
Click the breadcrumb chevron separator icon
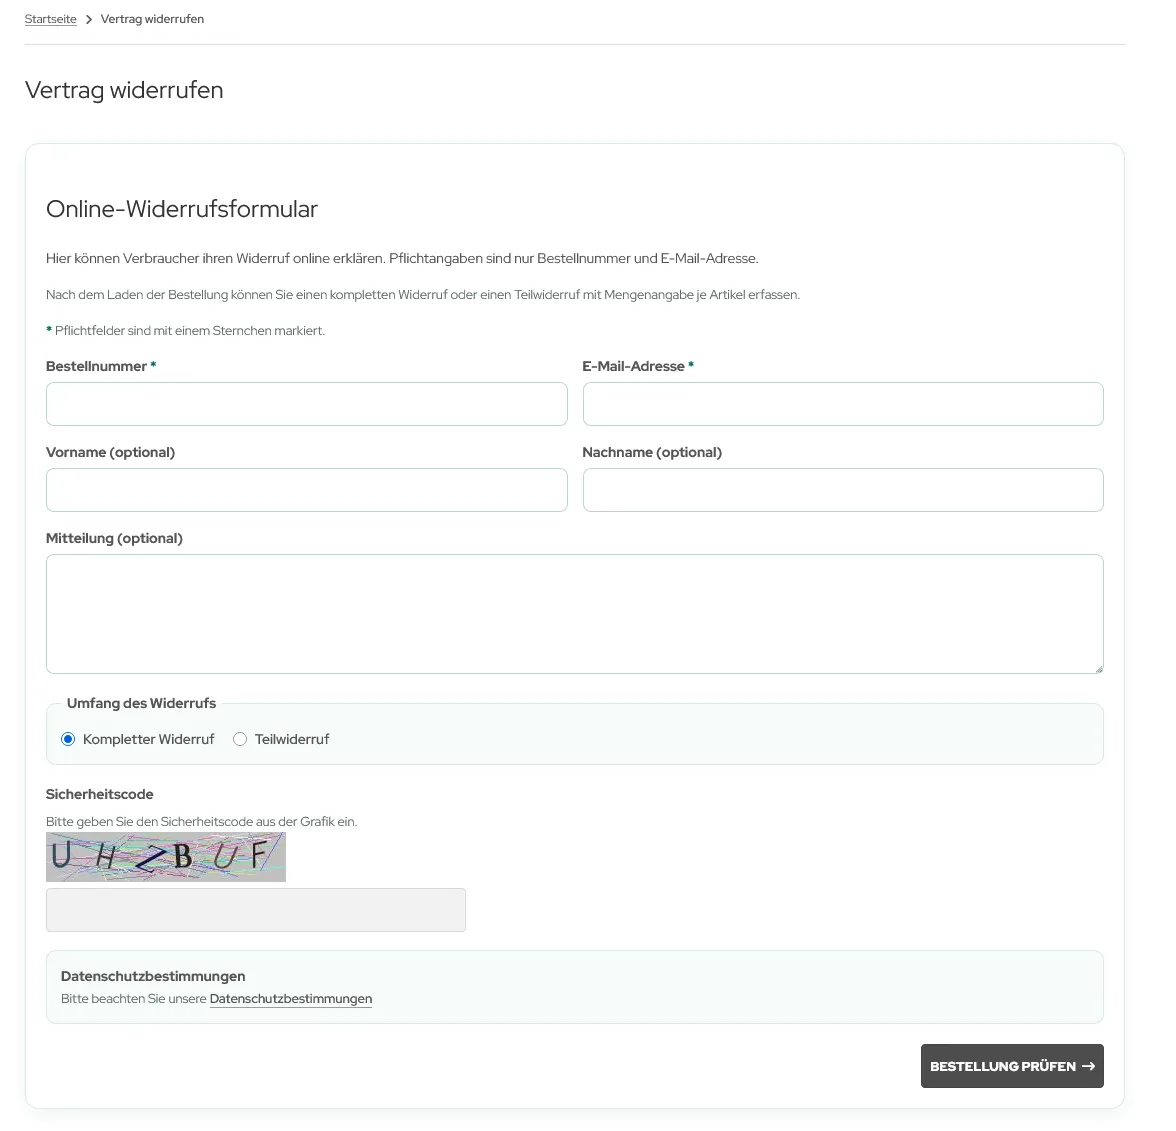[89, 20]
